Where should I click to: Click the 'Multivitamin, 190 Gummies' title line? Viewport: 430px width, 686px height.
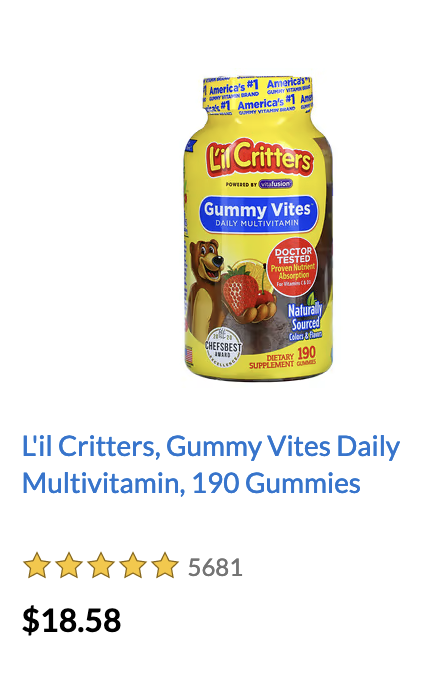(x=191, y=483)
